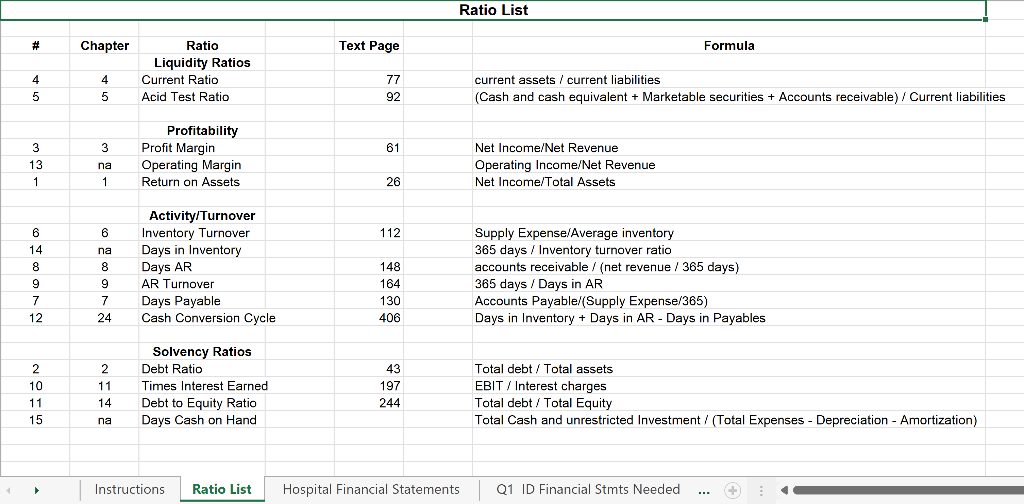Image resolution: width=1024 pixels, height=504 pixels.
Task: Select the Times Interest Earned cell
Action: coord(202,386)
